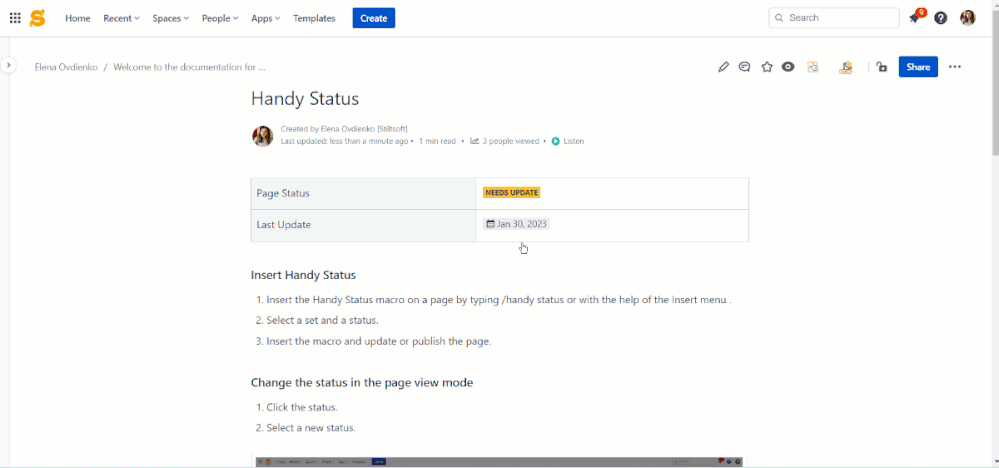The width and height of the screenshot is (999, 468).
Task: Click the NEEDS UPDATE status label
Action: point(512,193)
